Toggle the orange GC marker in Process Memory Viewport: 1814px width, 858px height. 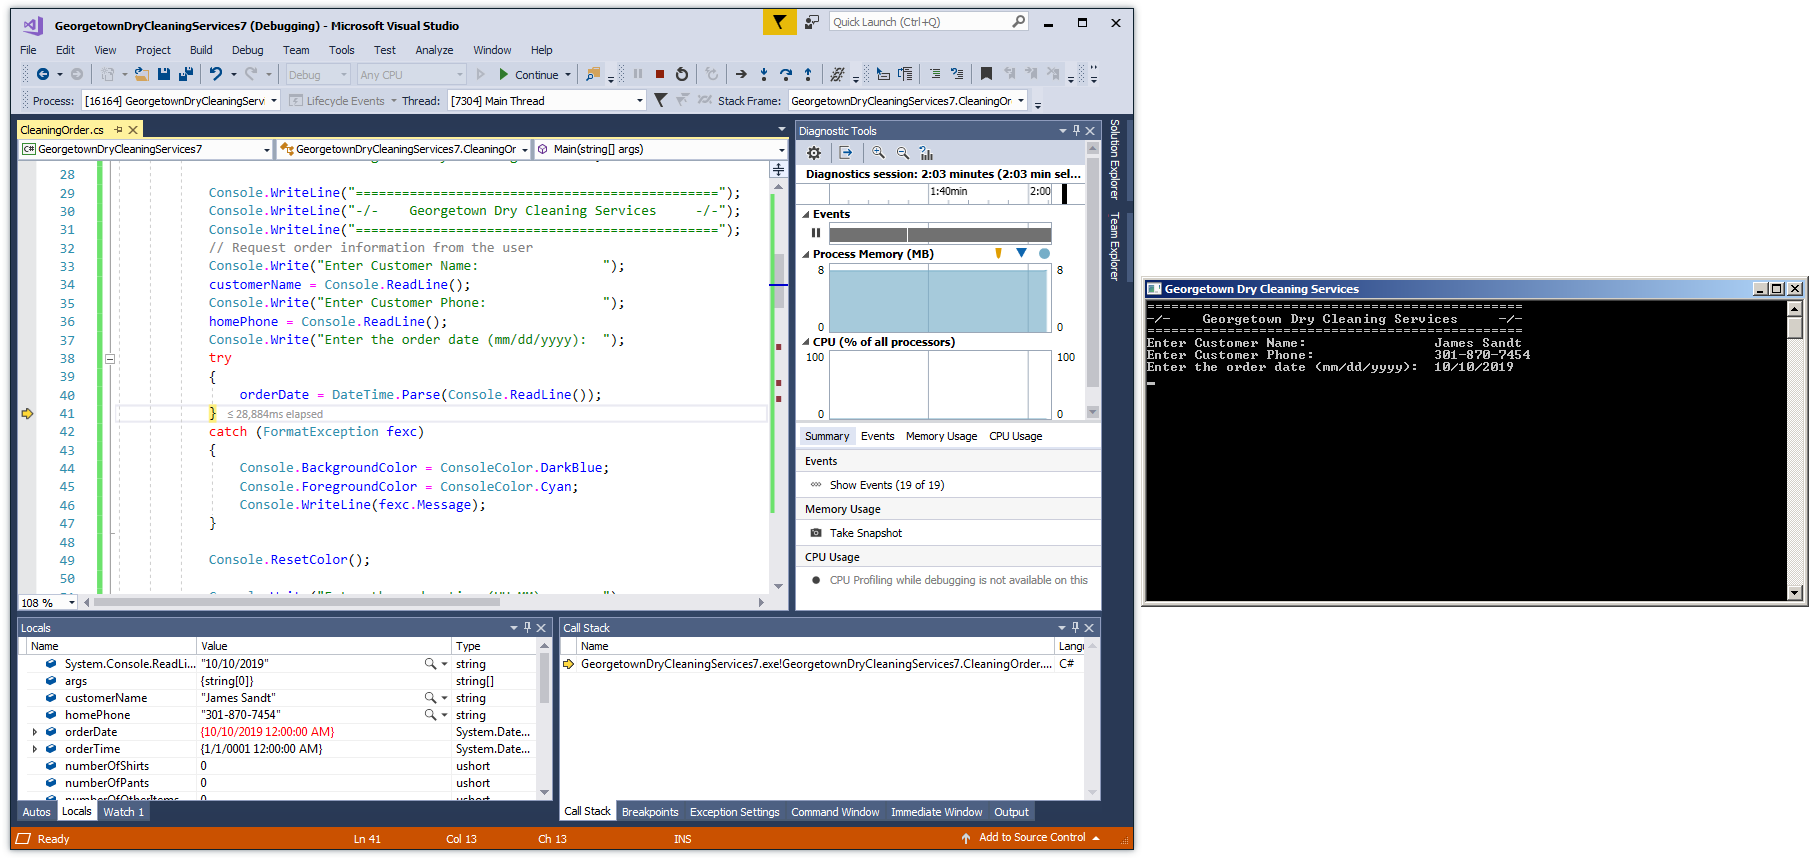(998, 254)
